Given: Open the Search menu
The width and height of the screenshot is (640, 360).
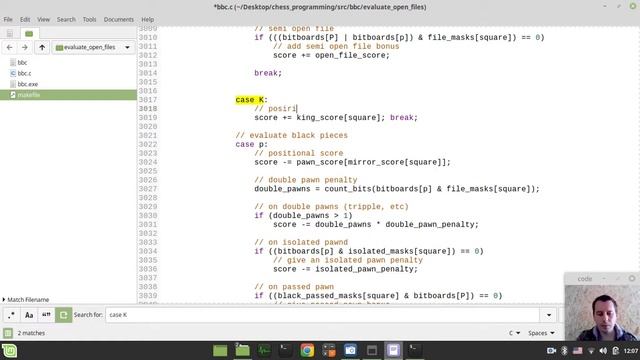Looking at the screenshot, I should tap(66, 19).
